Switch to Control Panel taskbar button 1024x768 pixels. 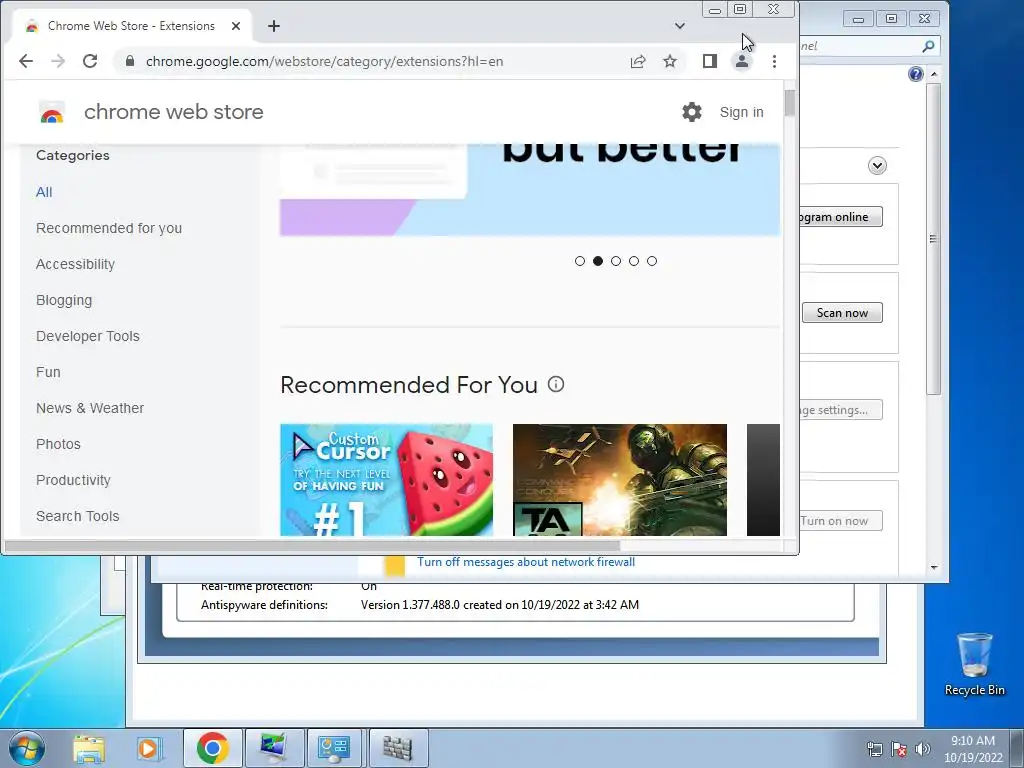334,748
